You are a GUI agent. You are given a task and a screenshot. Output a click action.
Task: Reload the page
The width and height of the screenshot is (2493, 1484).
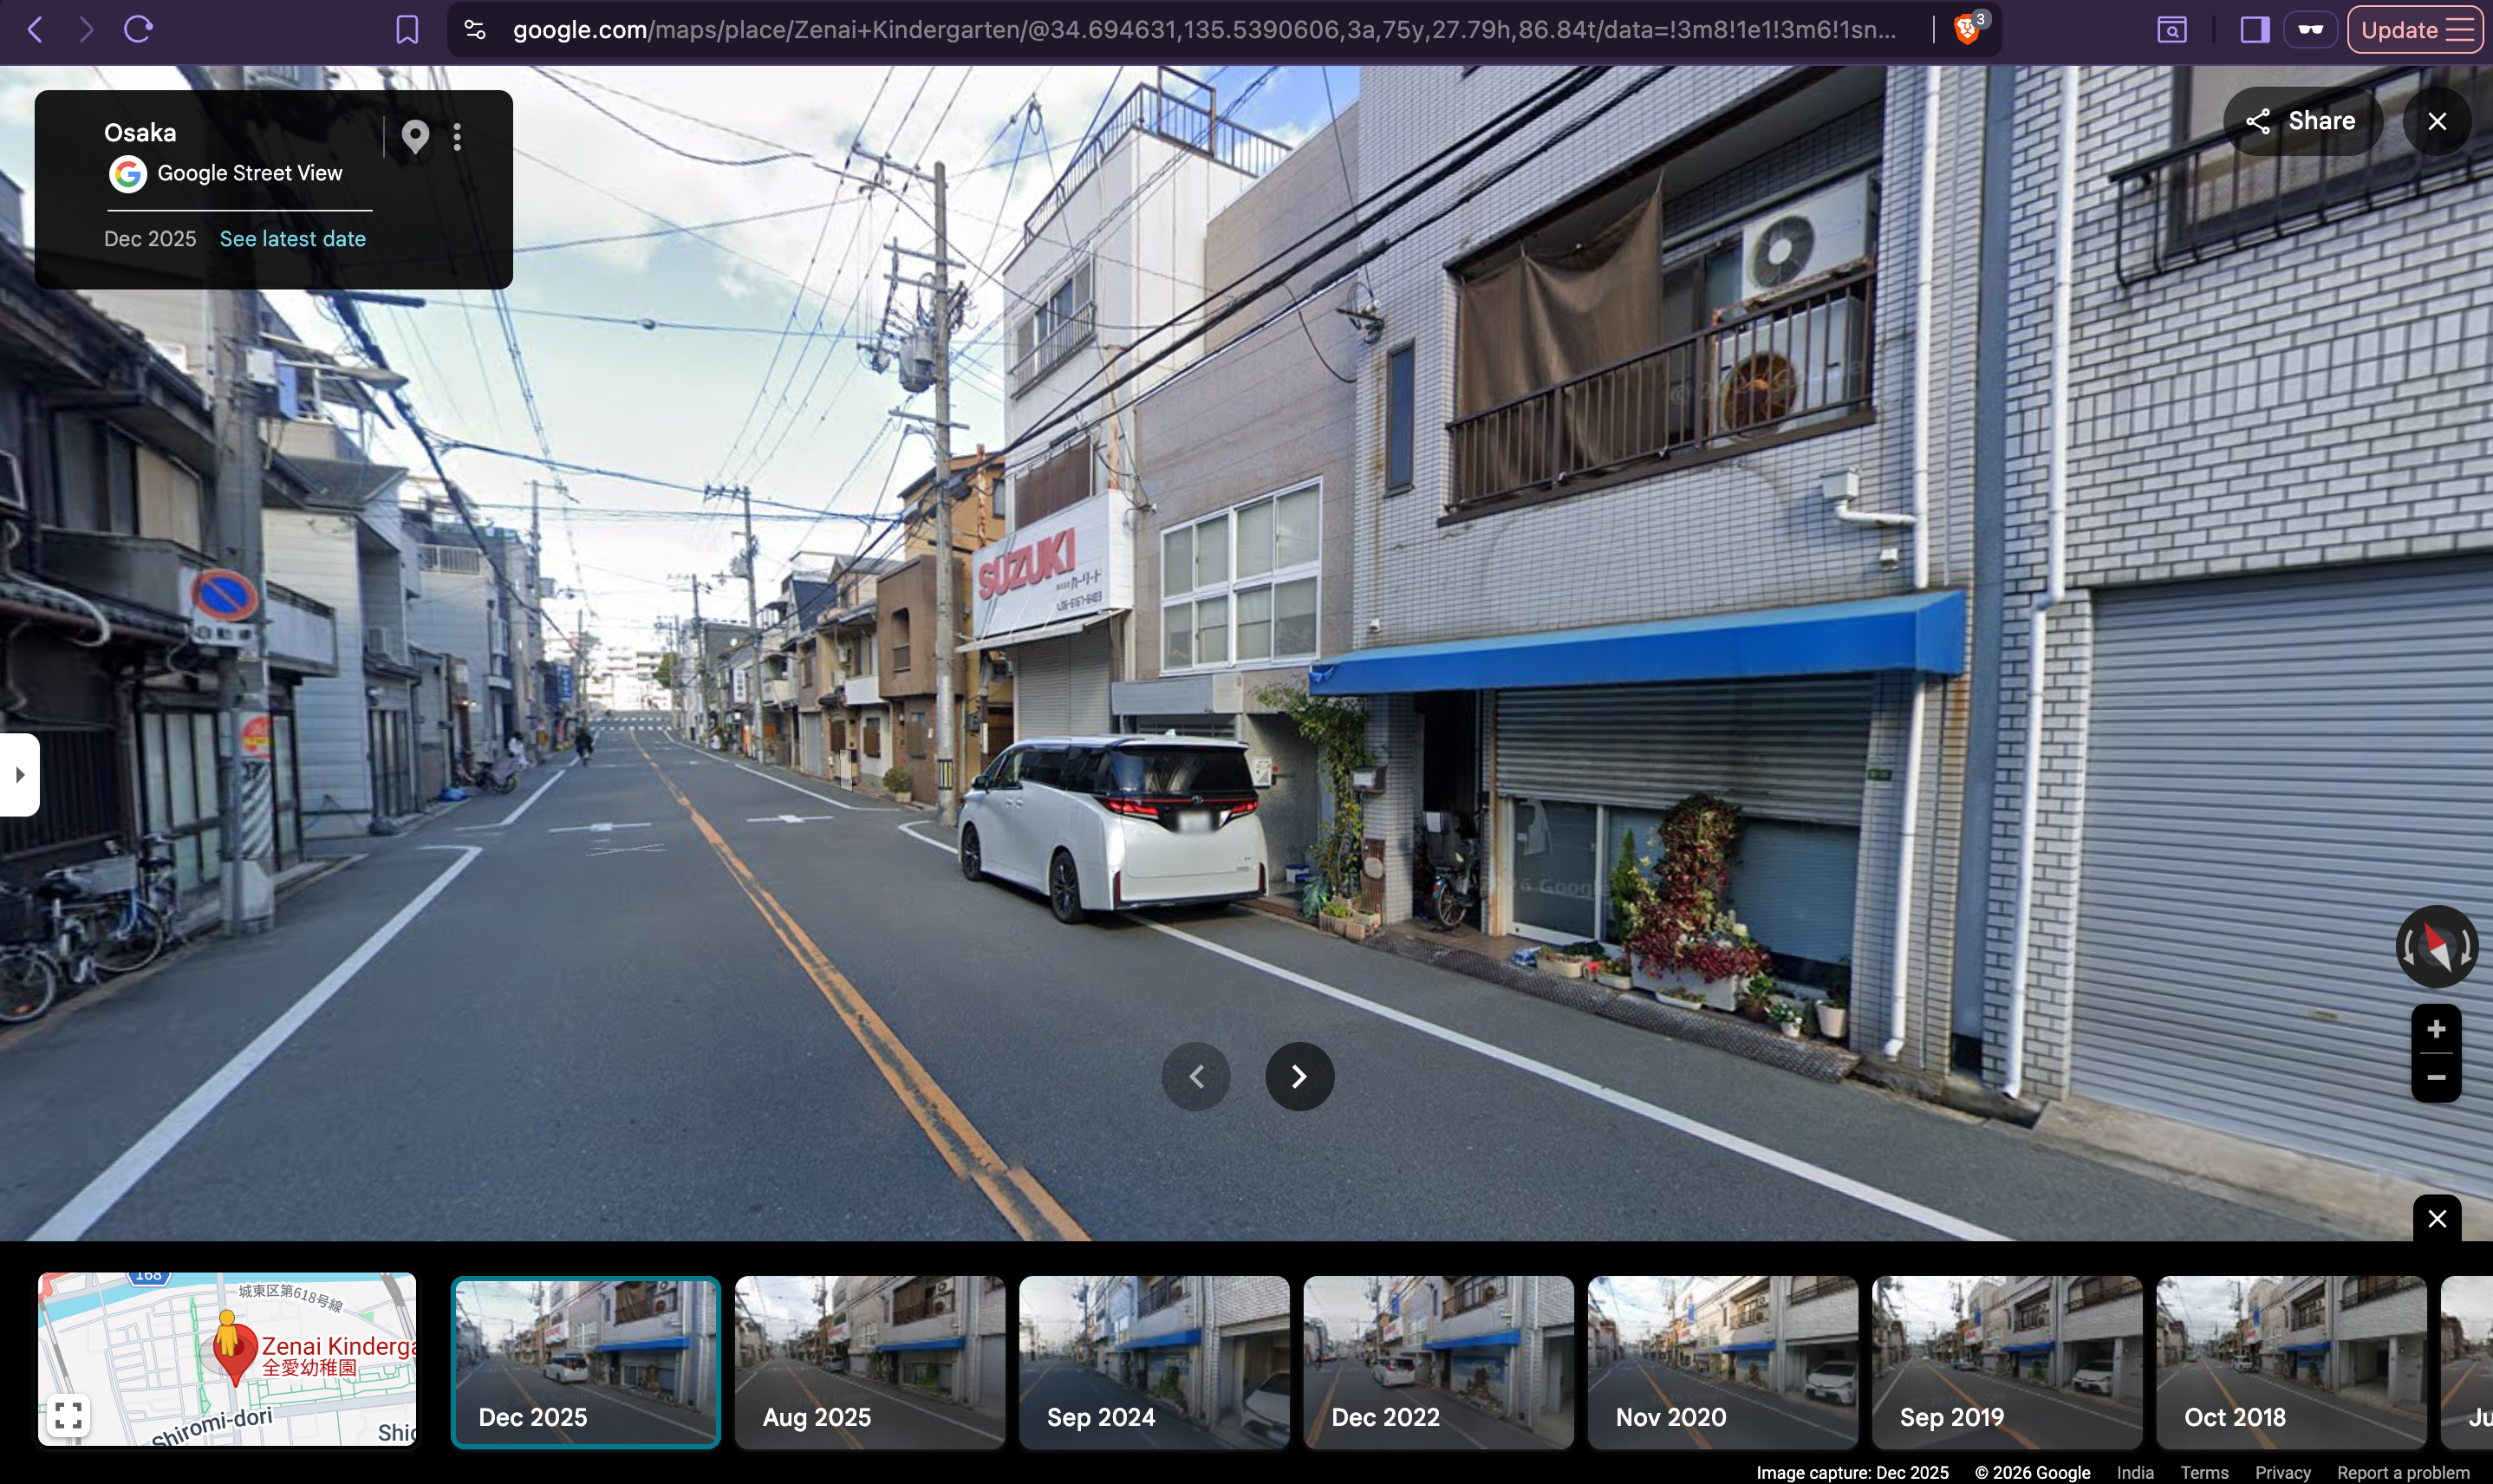(x=138, y=29)
